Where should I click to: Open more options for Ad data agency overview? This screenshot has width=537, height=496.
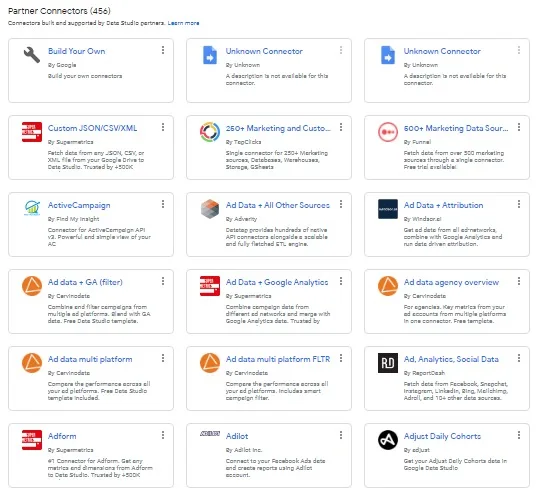[519, 282]
